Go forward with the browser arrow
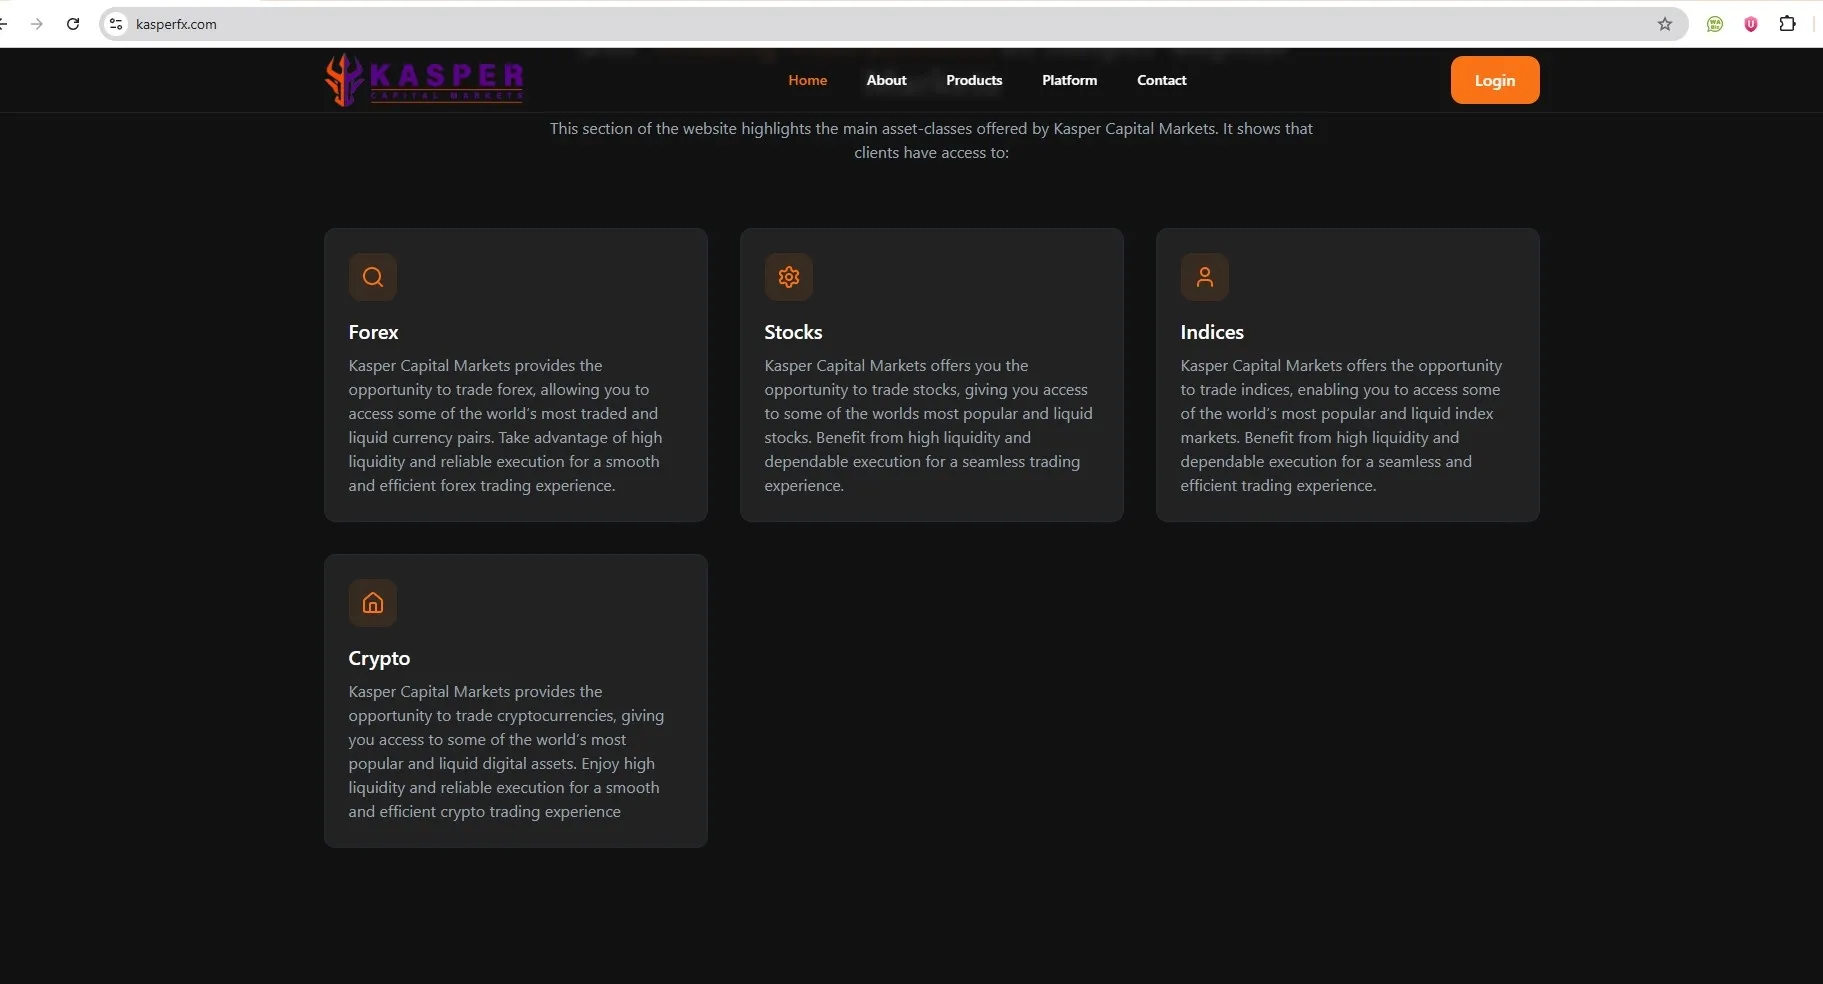The image size is (1823, 984). [37, 24]
